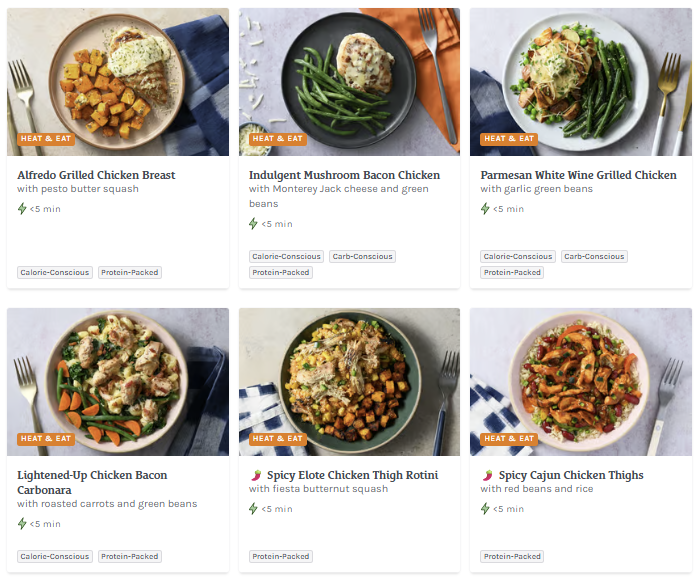Click chili pepper icon beside Spicy Elote Chicken

[256, 475]
